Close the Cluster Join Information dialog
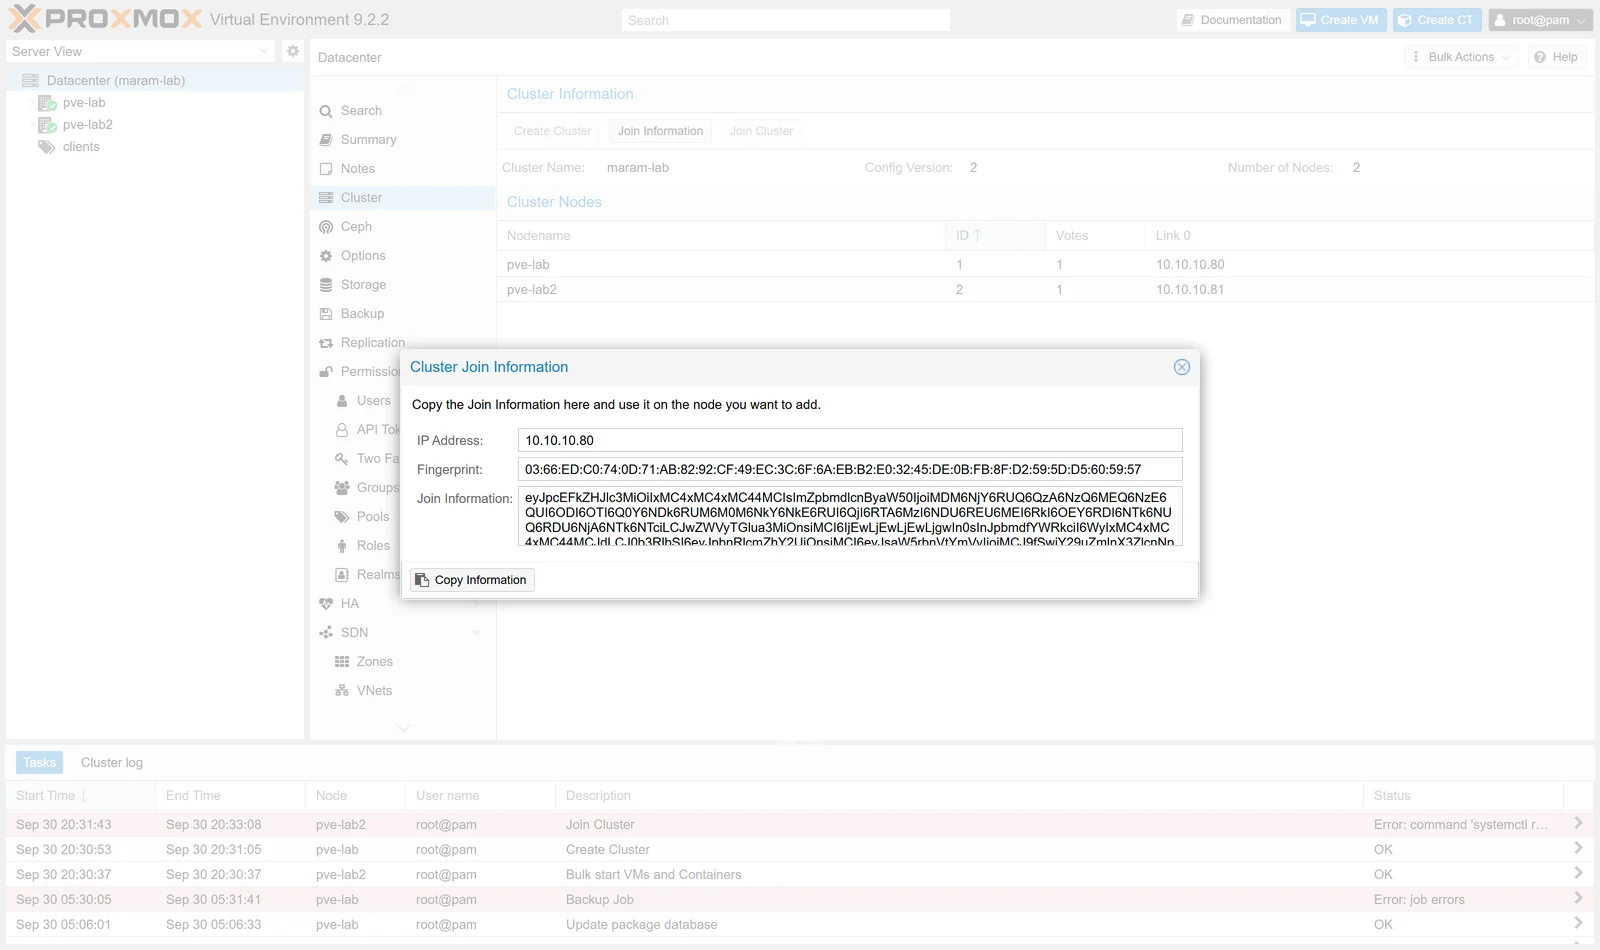This screenshot has height=950, width=1600. tap(1181, 367)
